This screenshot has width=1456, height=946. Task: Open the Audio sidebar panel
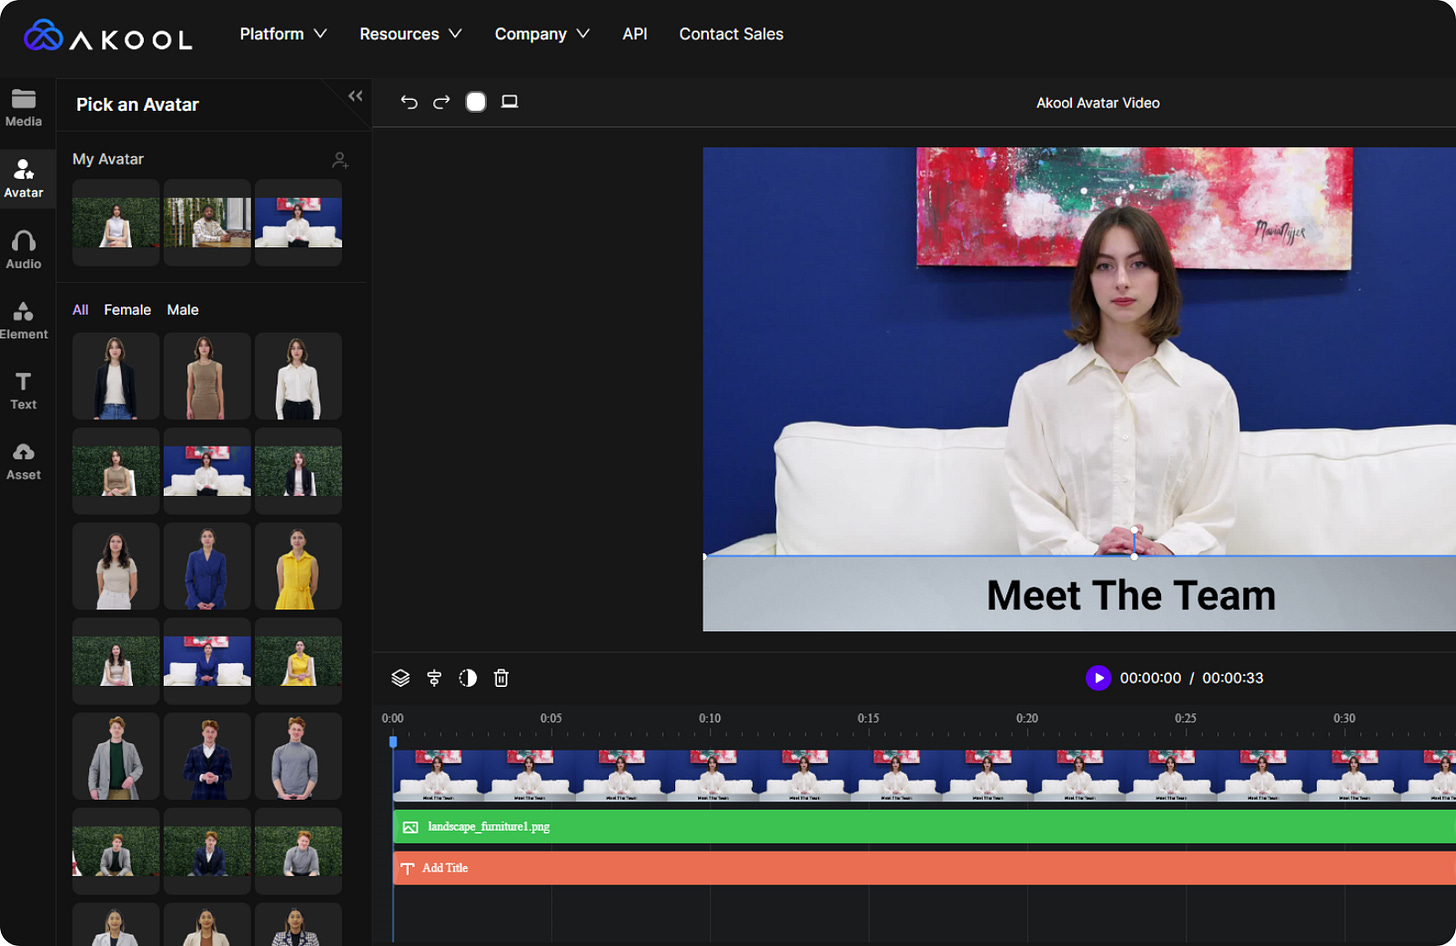[24, 250]
